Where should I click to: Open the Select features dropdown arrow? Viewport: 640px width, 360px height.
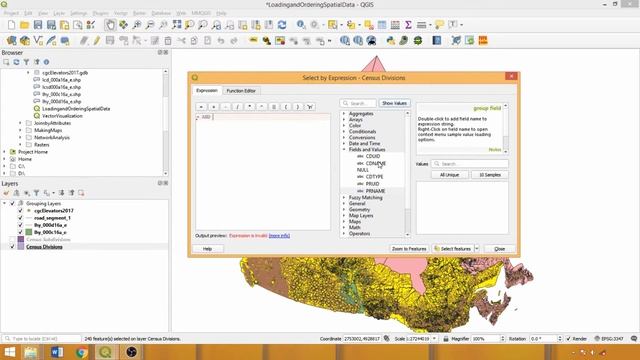point(476,249)
